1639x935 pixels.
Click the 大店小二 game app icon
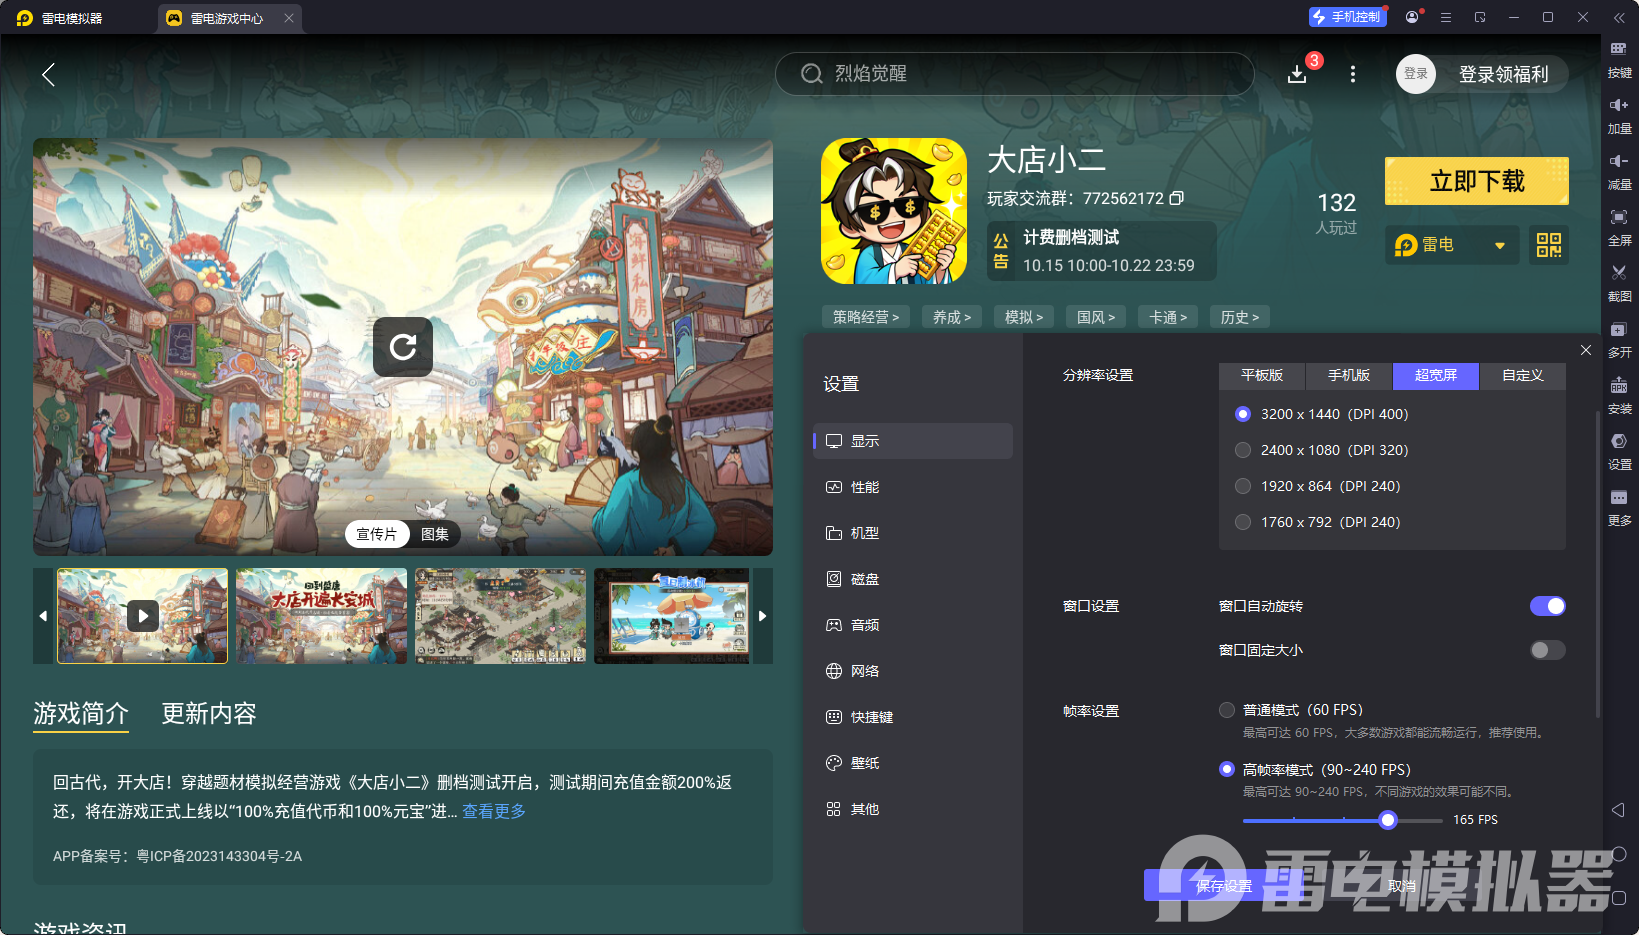click(894, 211)
